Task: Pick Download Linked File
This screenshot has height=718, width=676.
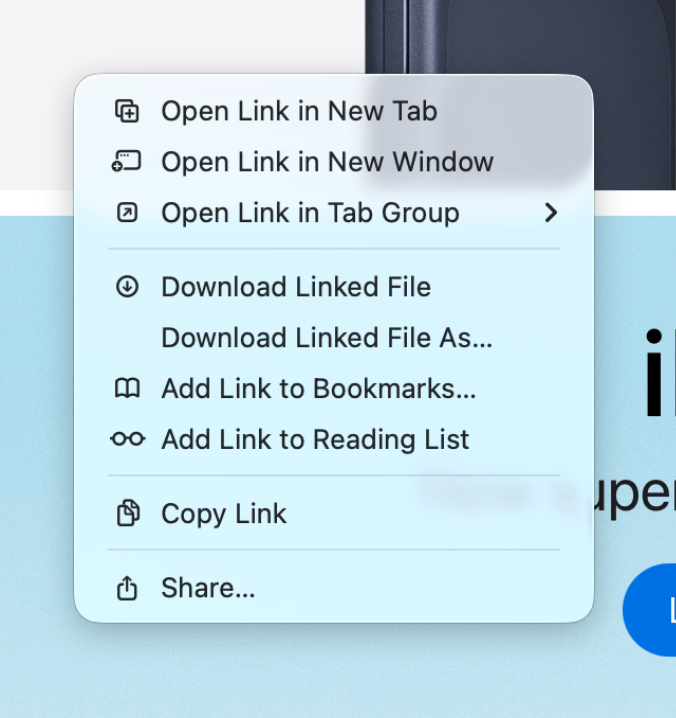Action: click(334, 287)
